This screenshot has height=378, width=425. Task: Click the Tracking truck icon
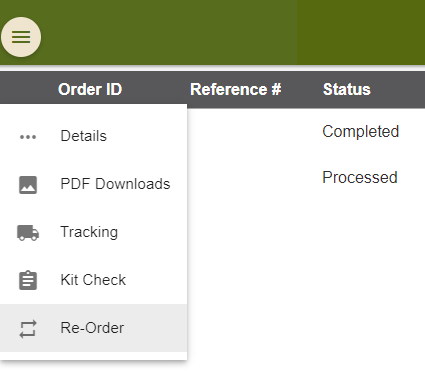[x=28, y=233]
